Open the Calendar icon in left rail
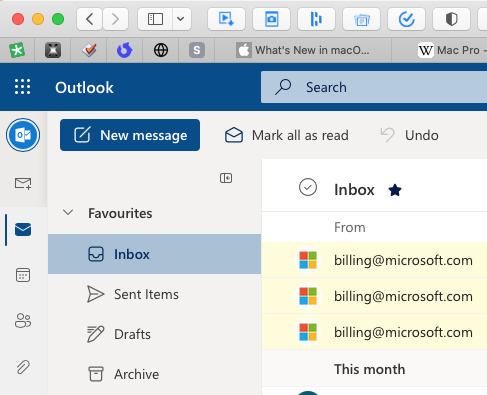The image size is (487, 395). click(x=23, y=275)
